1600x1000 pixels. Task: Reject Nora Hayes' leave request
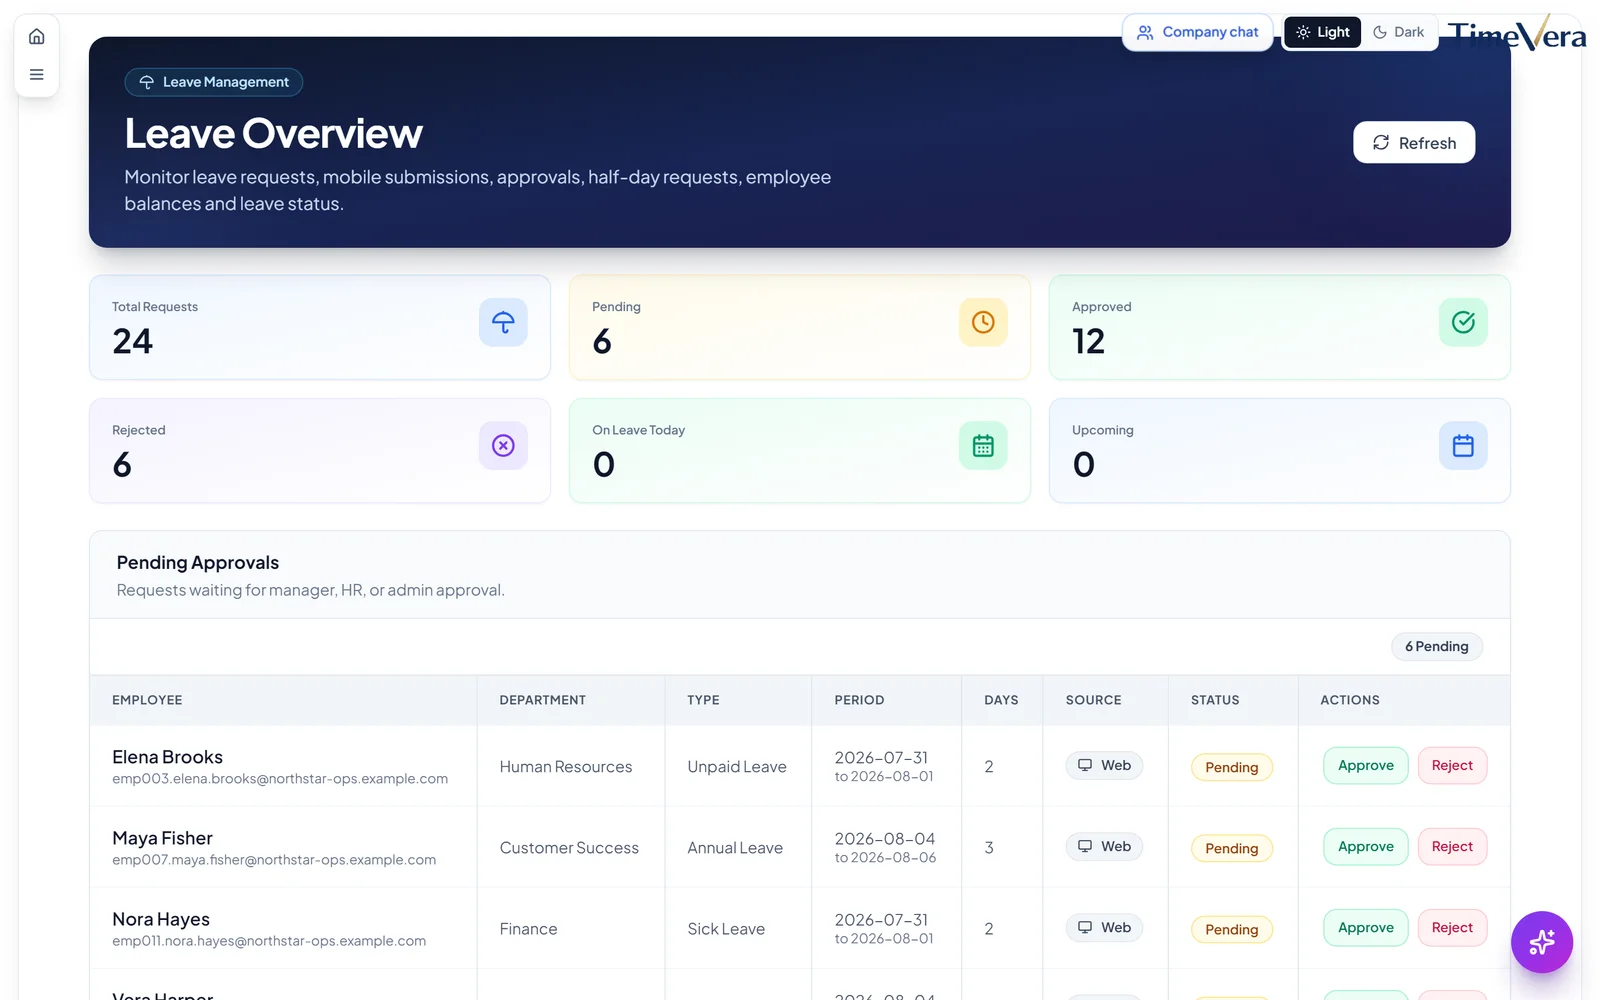pyautogui.click(x=1452, y=928)
